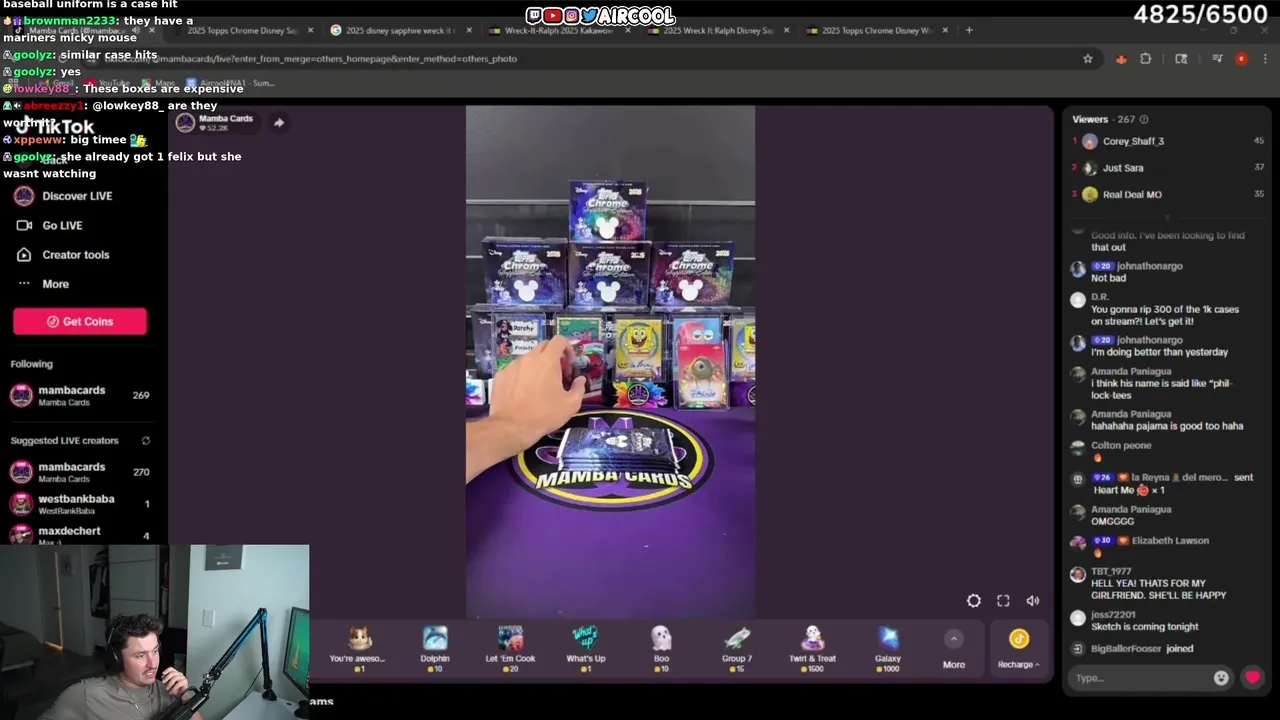
Task: Toggle fullscreen on the live video
Action: [1003, 601]
